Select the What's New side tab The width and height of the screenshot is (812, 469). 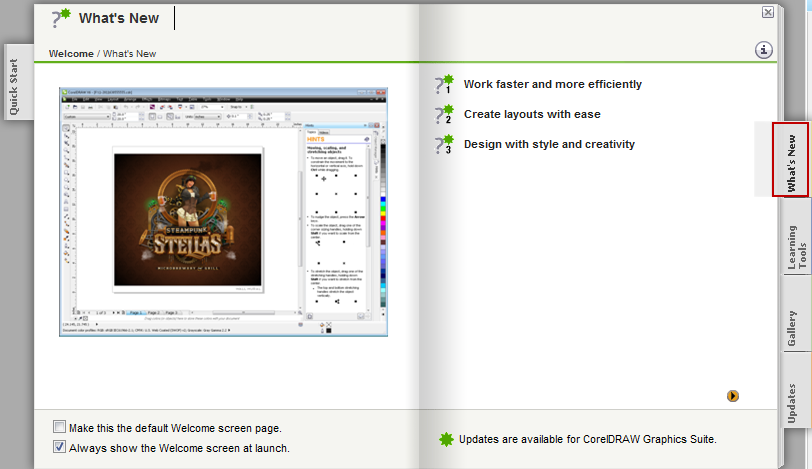click(x=790, y=160)
